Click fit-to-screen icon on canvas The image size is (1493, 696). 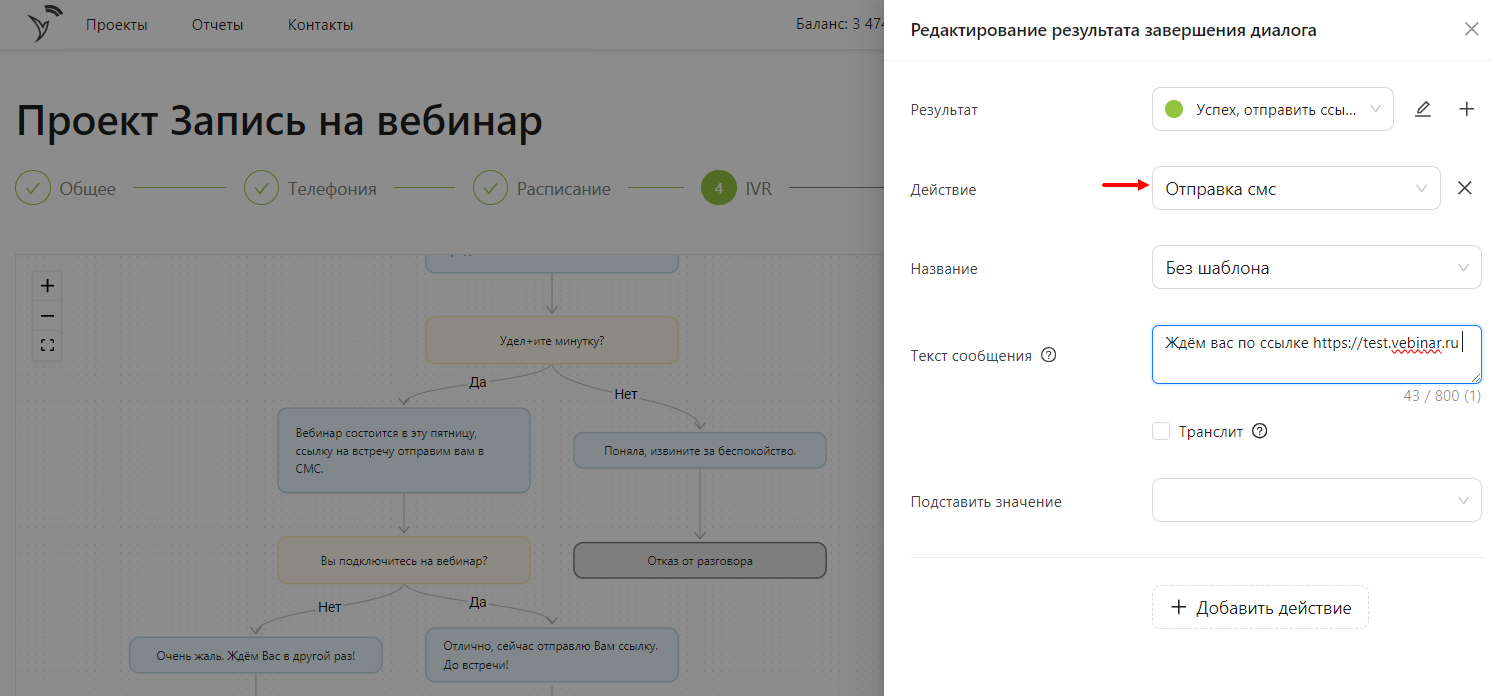tap(47, 346)
